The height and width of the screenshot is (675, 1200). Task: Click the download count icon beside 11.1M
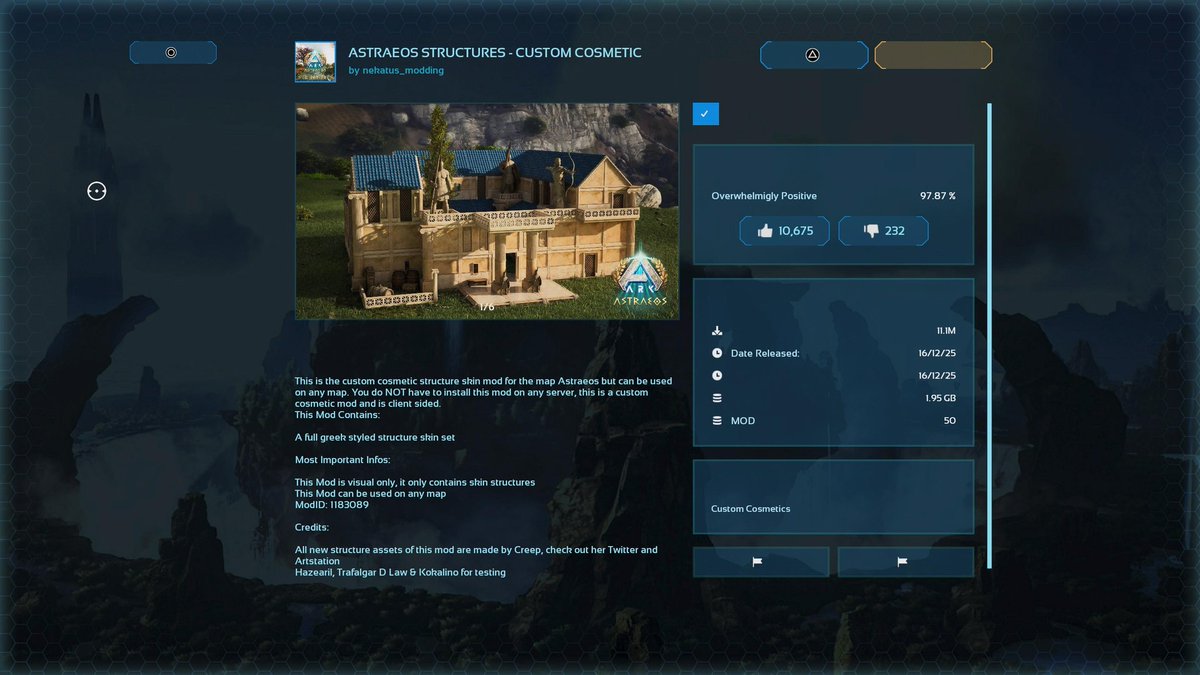tap(717, 331)
